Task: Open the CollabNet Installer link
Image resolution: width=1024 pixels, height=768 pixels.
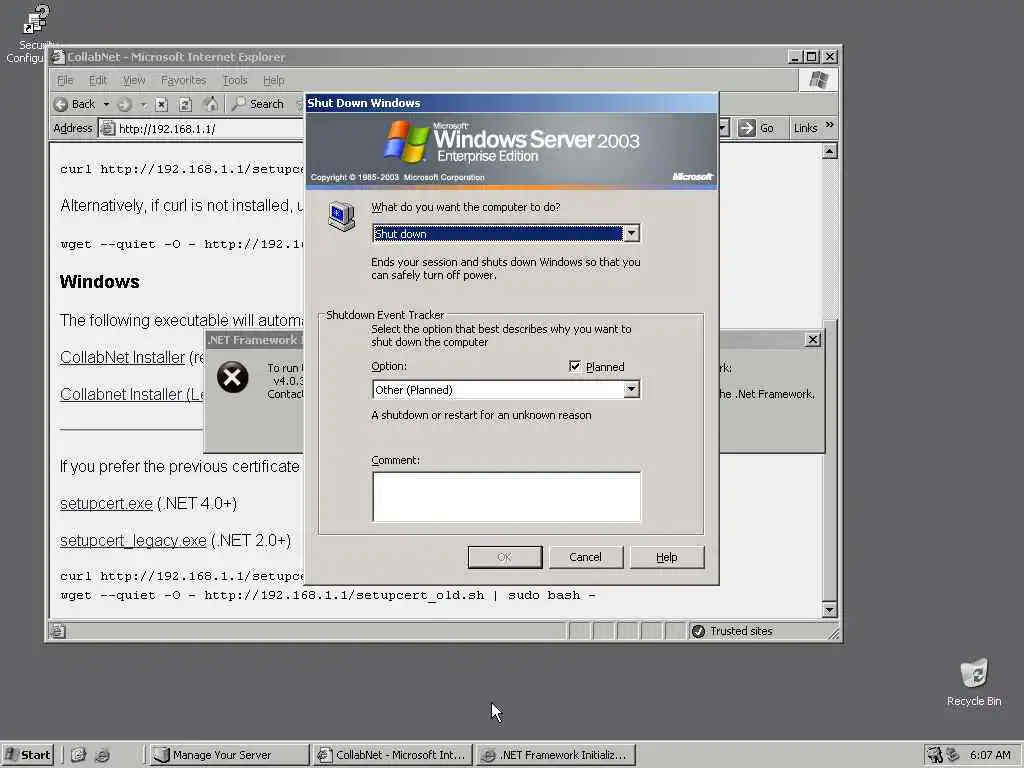Action: coord(122,357)
